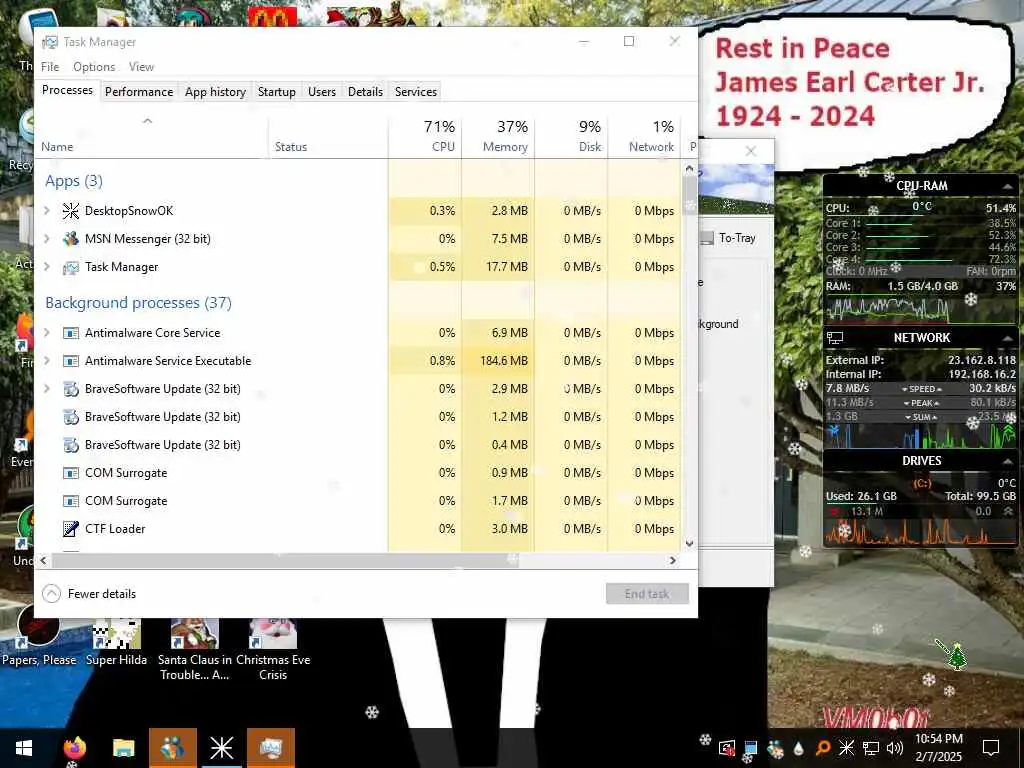Switch to the Performance tab
Viewport: 1024px width, 768px height.
[x=139, y=92]
